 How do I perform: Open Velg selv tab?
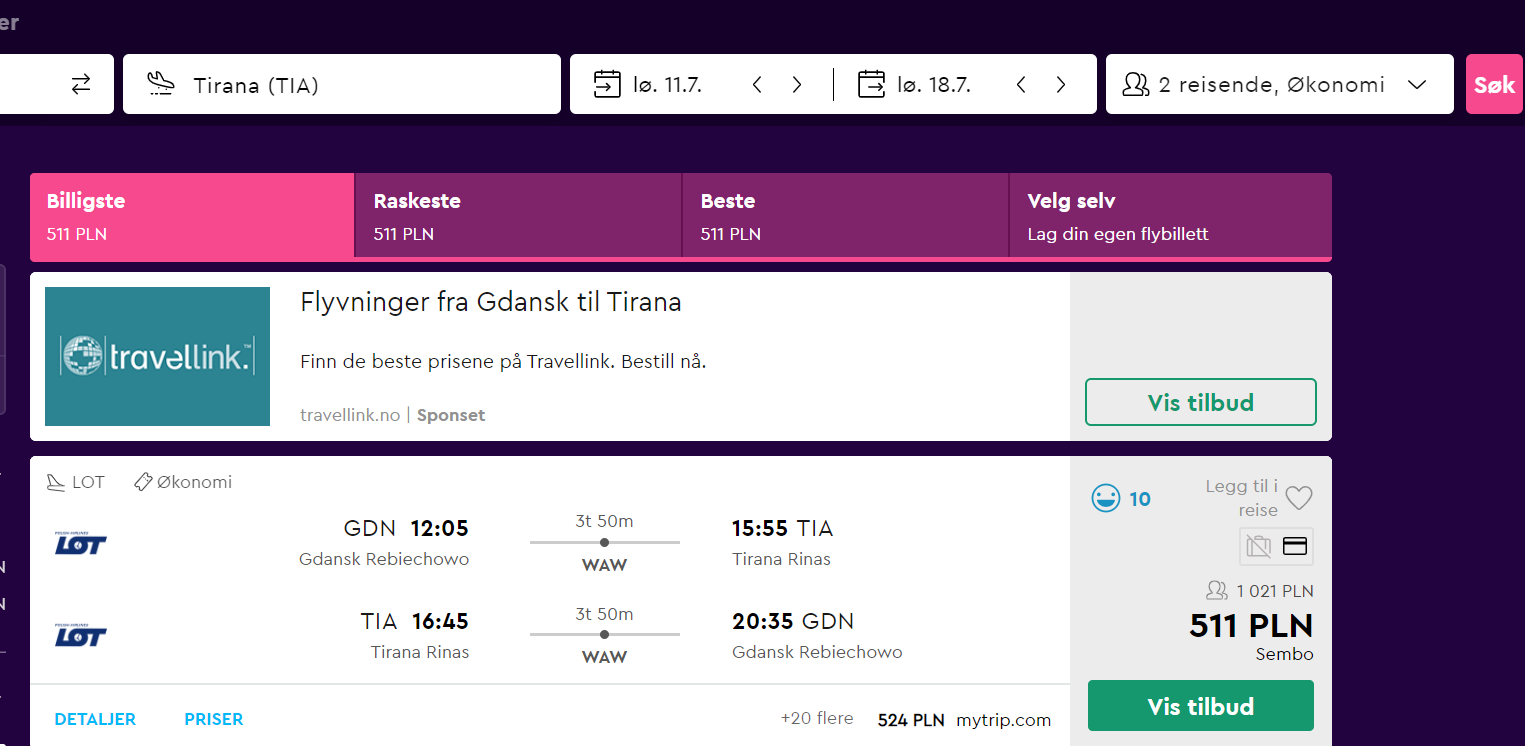coord(1170,216)
